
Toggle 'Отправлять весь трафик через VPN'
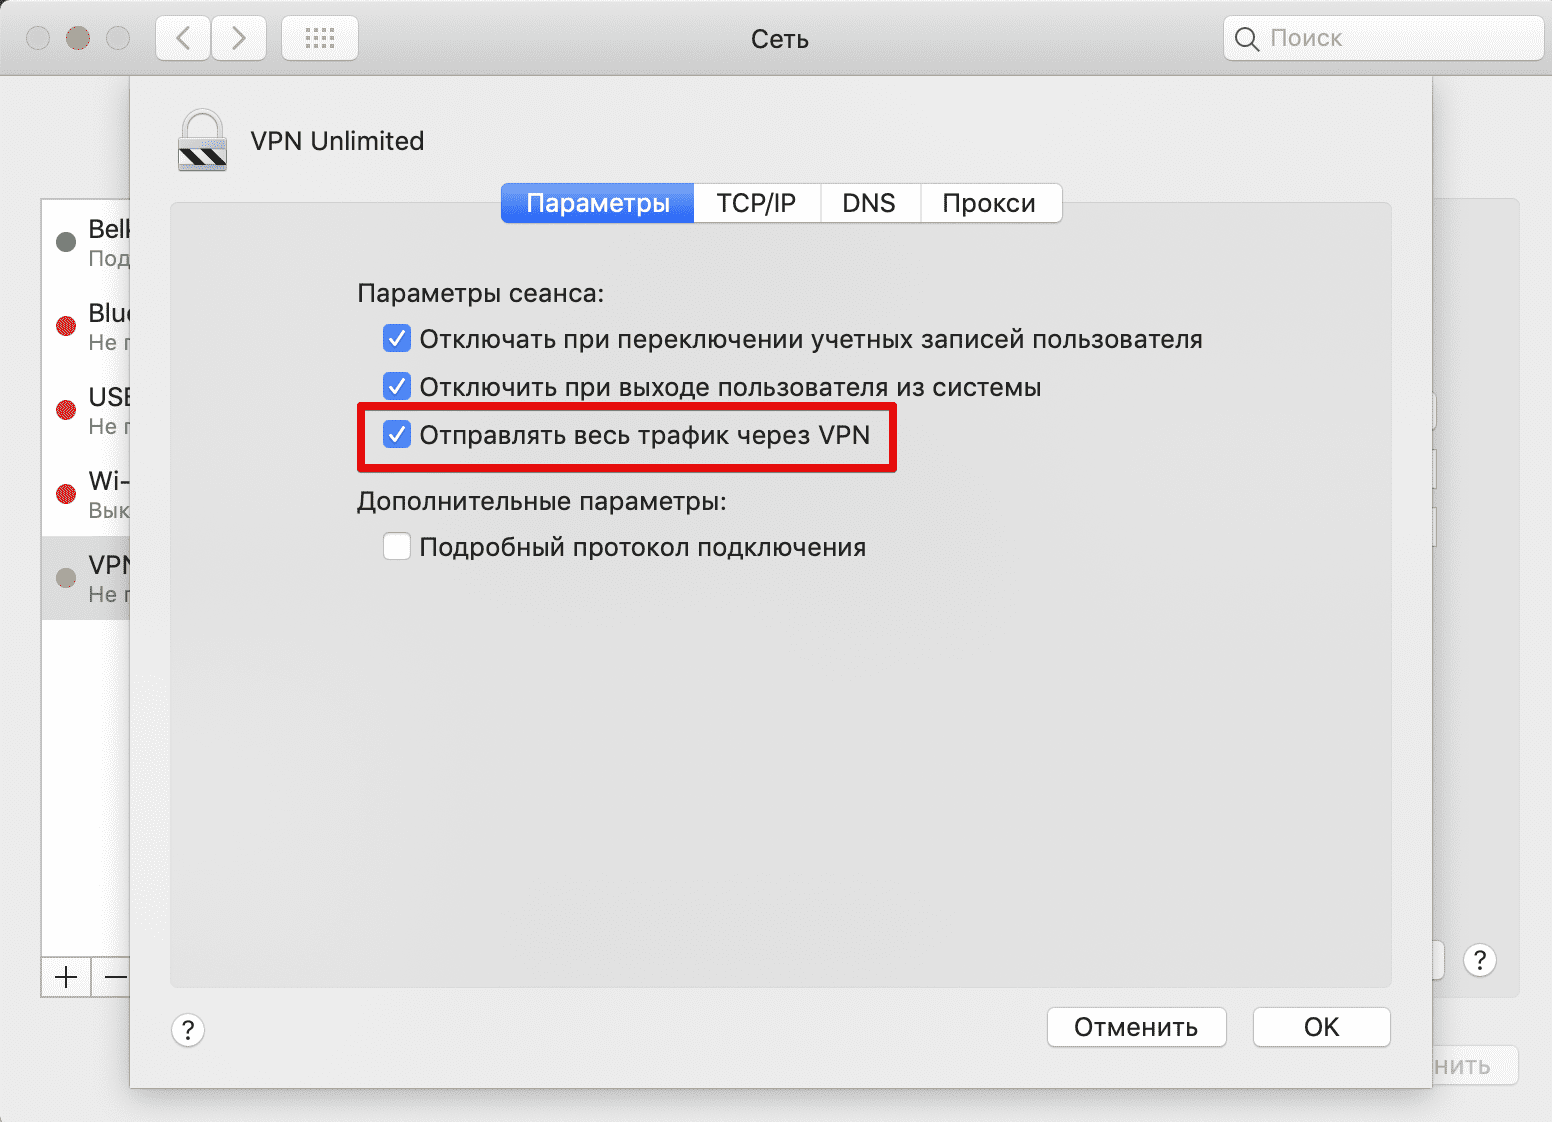click(399, 434)
